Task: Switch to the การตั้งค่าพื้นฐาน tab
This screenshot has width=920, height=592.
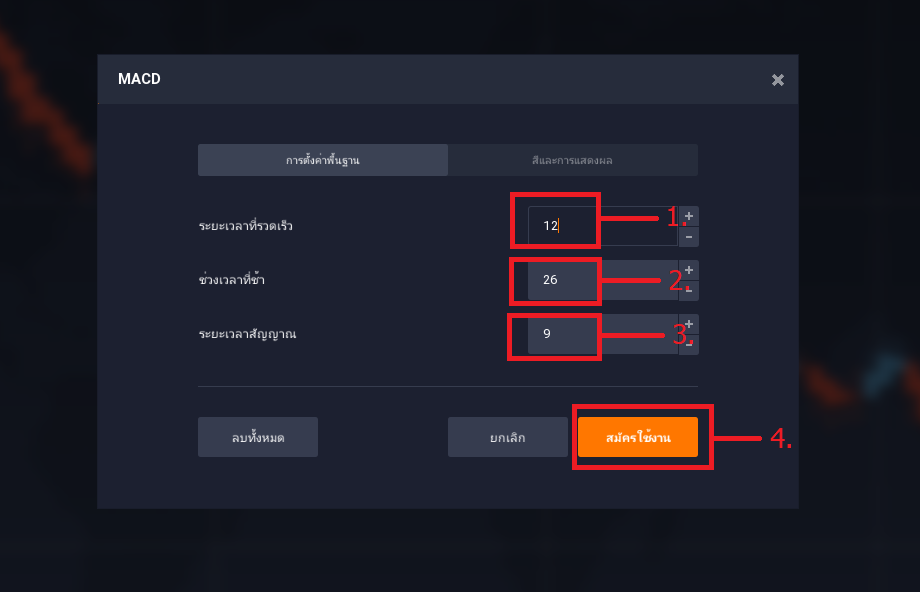Action: point(323,160)
